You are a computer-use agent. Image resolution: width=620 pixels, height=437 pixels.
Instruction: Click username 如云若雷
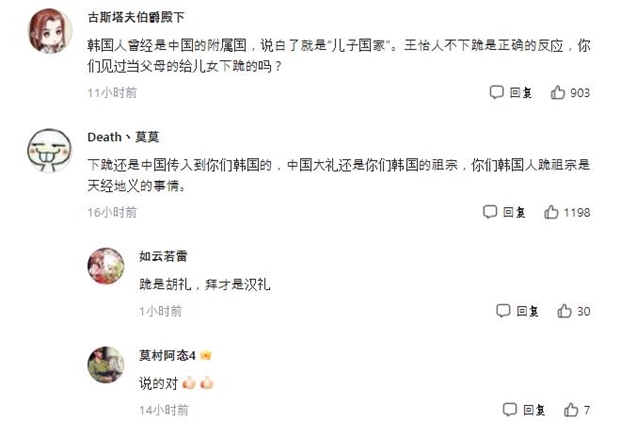(x=164, y=256)
